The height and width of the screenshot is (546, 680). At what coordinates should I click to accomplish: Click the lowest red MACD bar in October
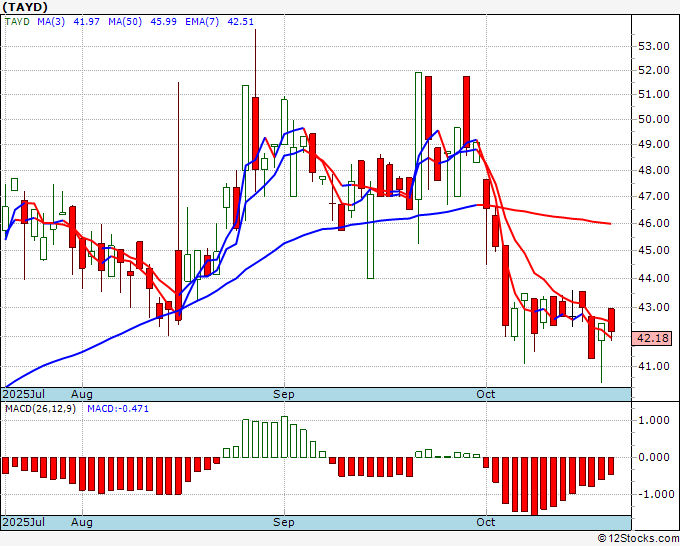pos(534,486)
